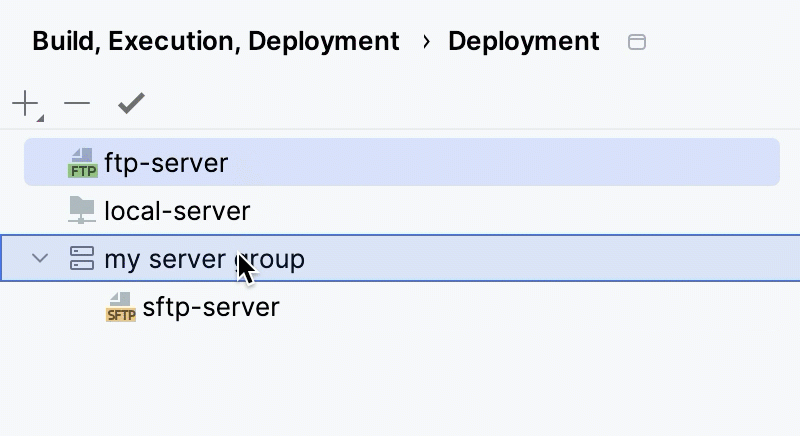Viewport: 800px width, 436px height.
Task: Collapse the my server group node
Action: (x=40, y=259)
